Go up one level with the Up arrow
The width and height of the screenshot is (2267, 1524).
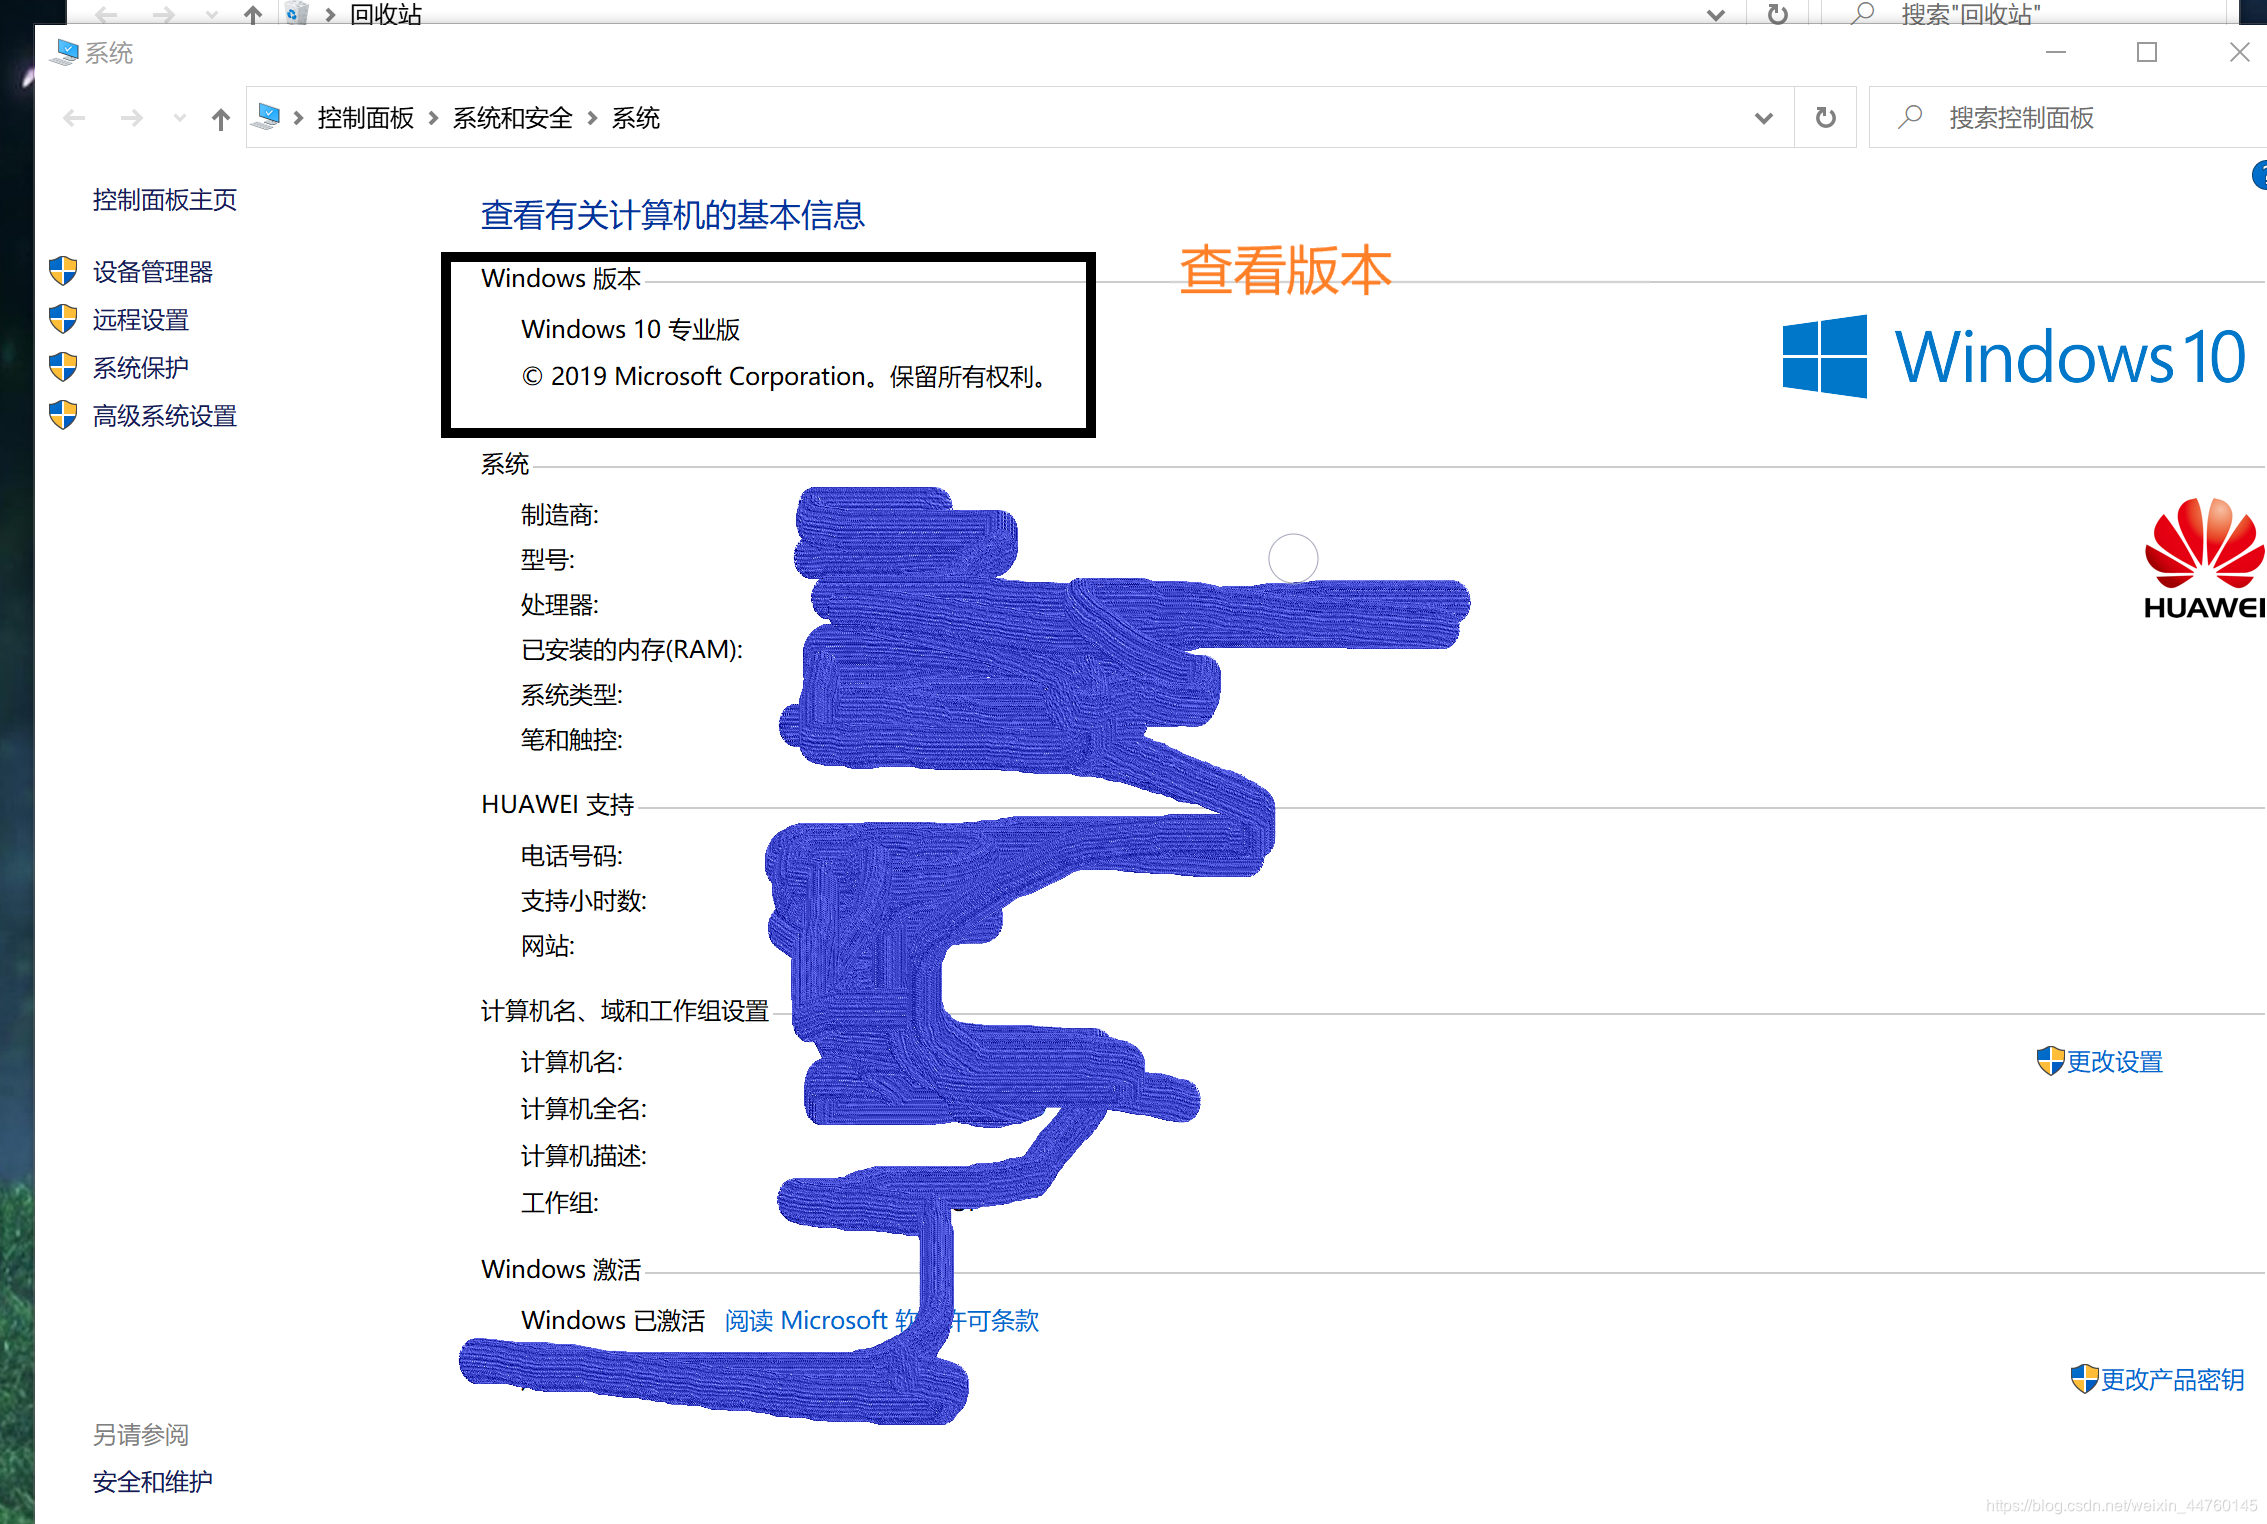221,119
